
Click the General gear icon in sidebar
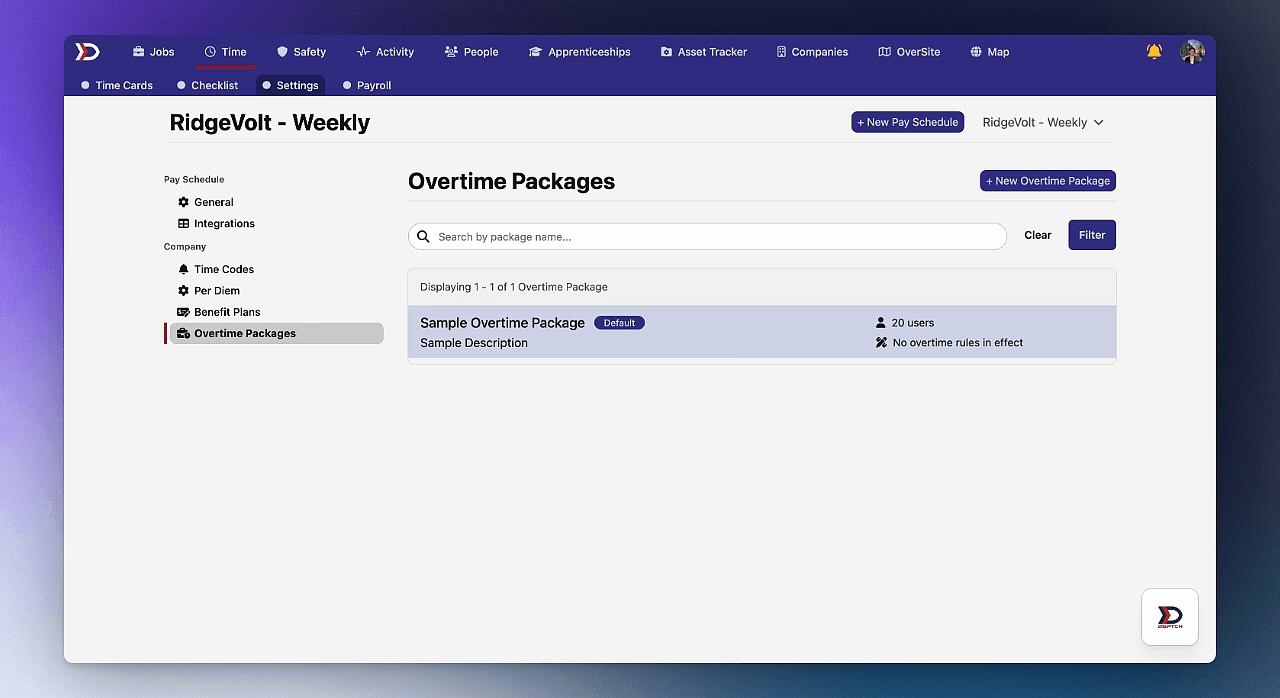pyautogui.click(x=183, y=202)
